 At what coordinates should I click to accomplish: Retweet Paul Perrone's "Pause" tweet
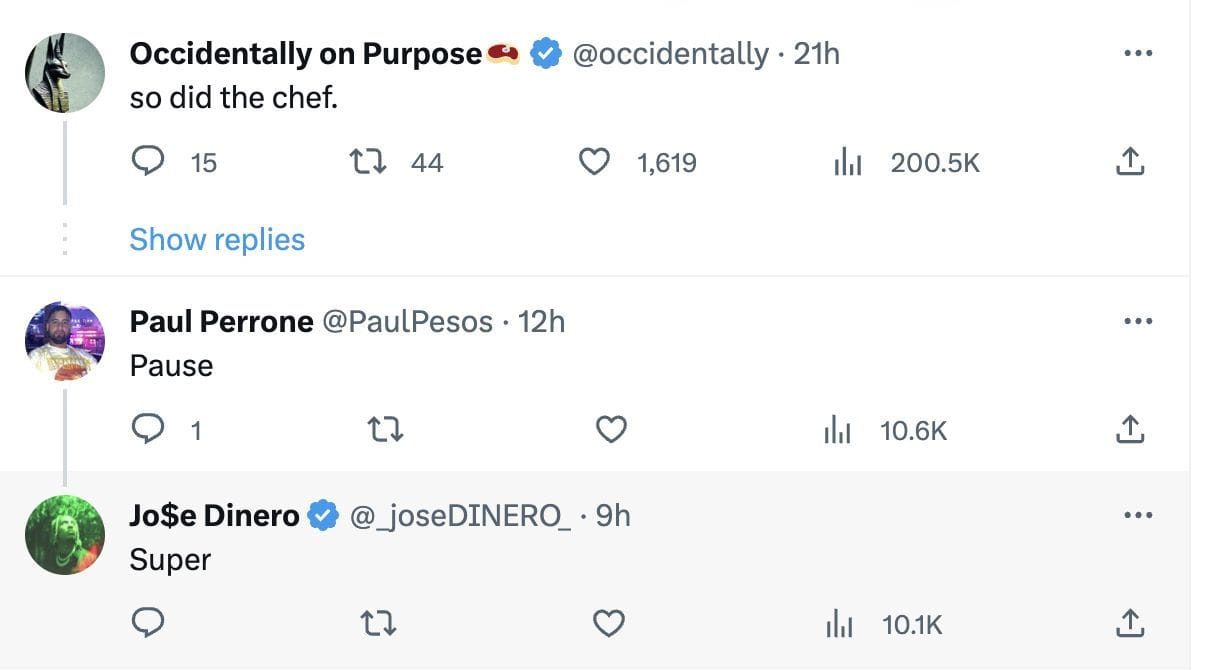point(386,430)
